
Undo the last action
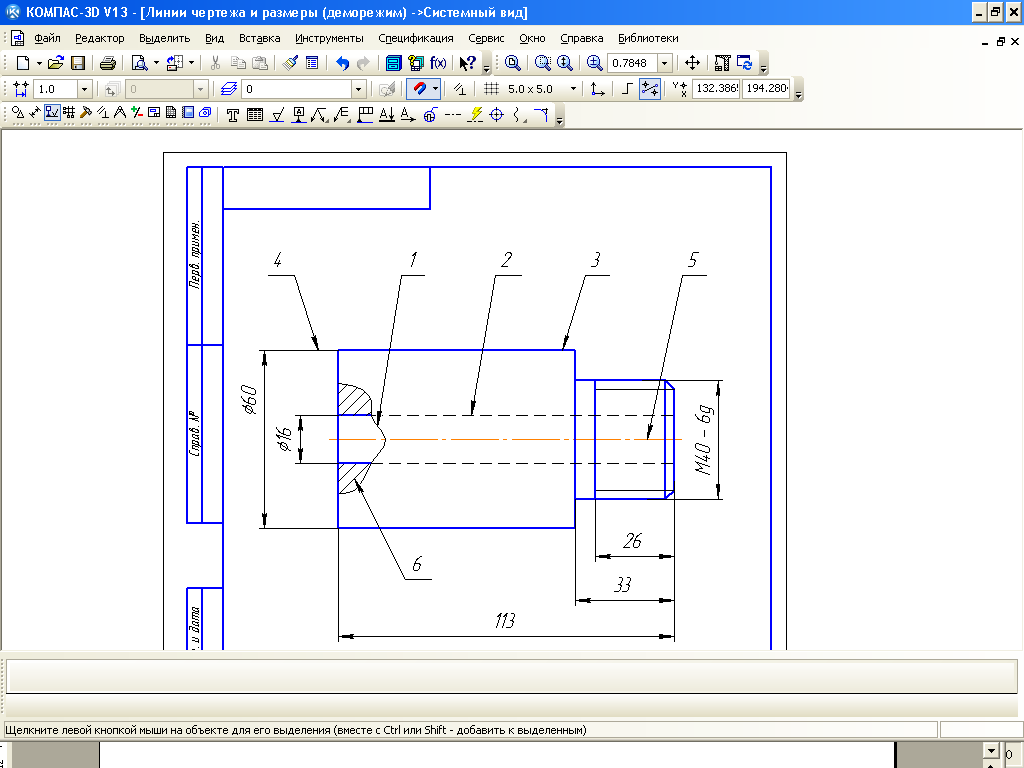(x=342, y=63)
